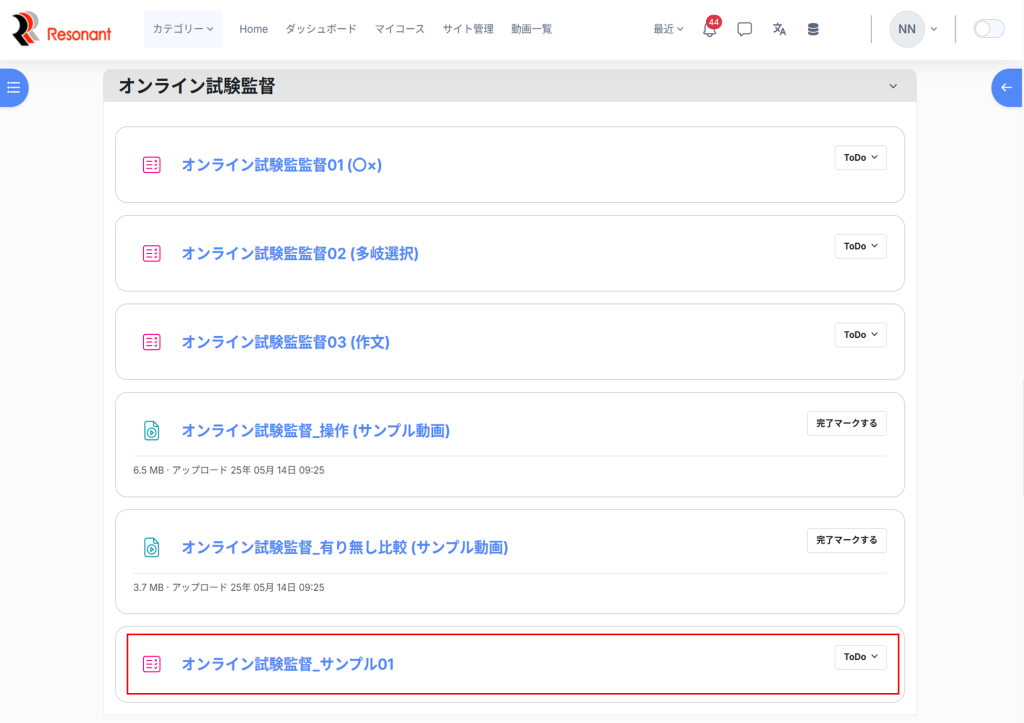Viewport: 1024px width, 723px height.
Task: Open the NN user profile avatar
Action: tap(907, 30)
